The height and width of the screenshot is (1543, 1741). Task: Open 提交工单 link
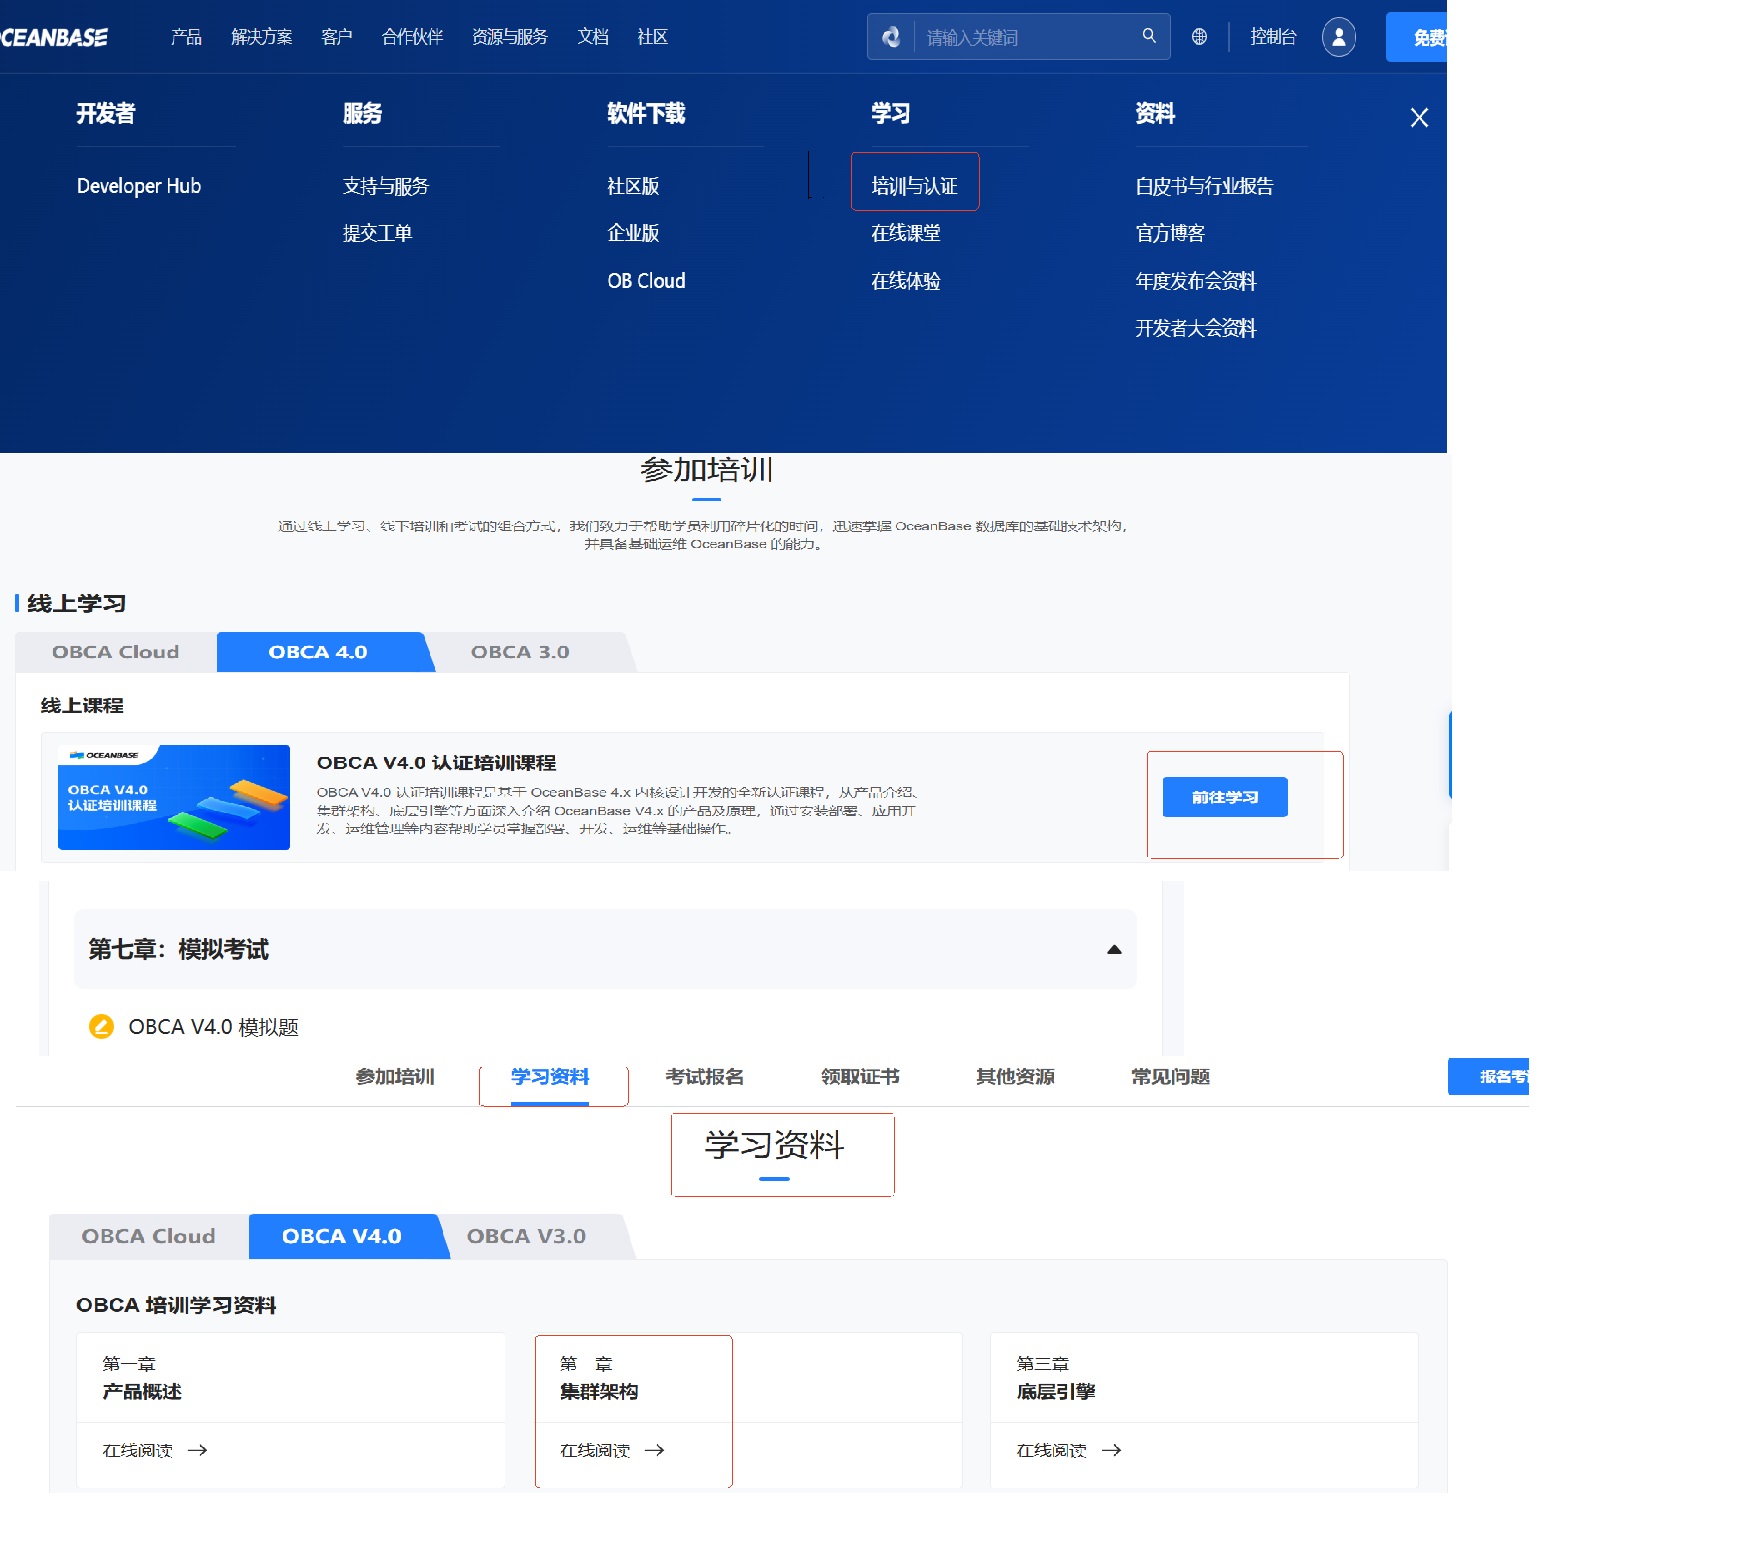click(377, 233)
